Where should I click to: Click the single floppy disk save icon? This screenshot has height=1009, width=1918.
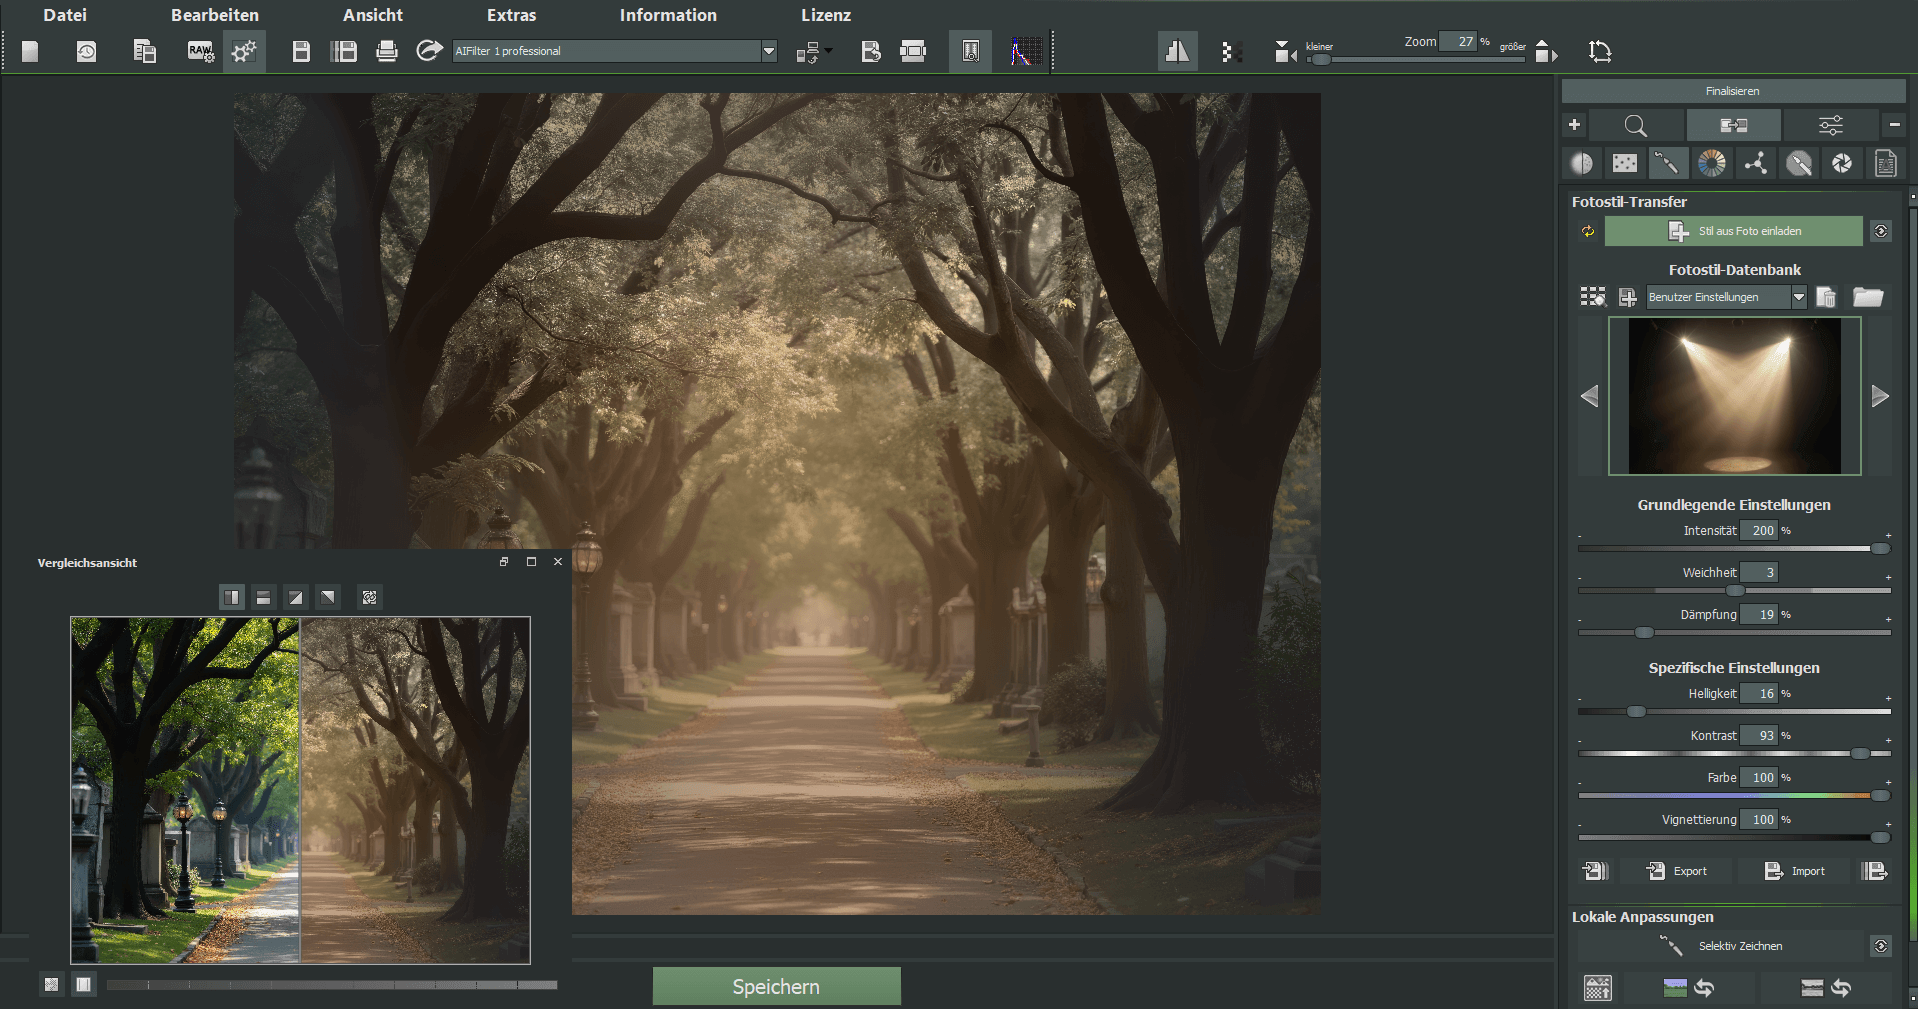pos(301,51)
